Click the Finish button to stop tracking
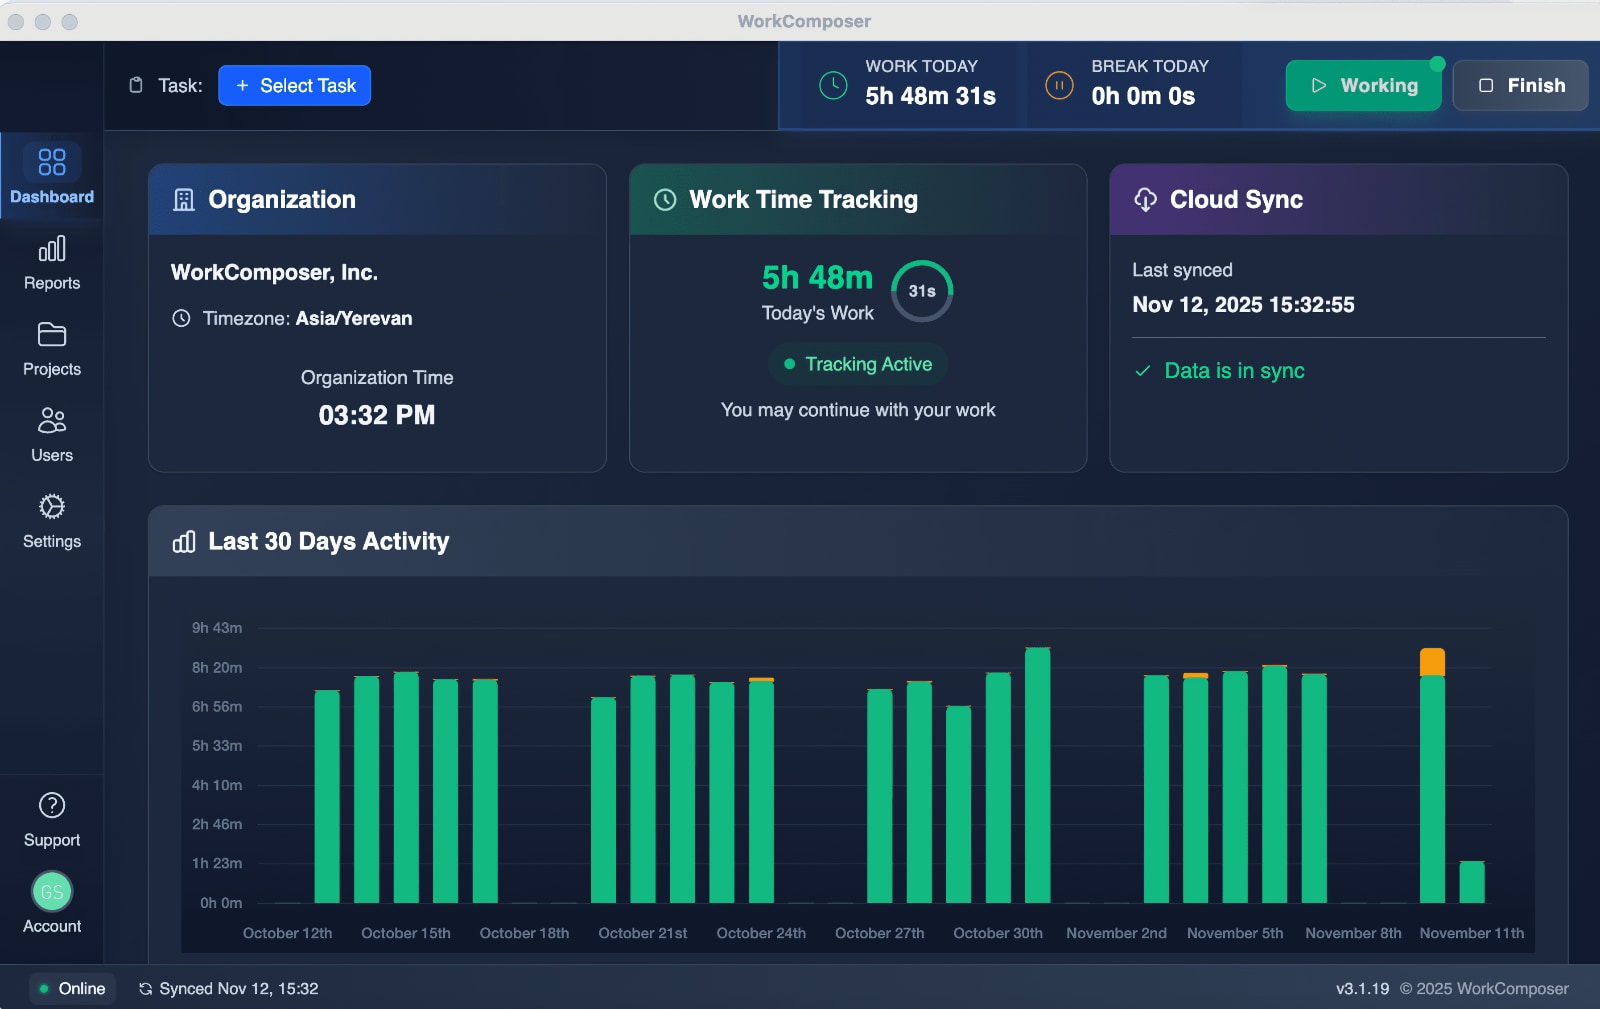 coord(1520,85)
